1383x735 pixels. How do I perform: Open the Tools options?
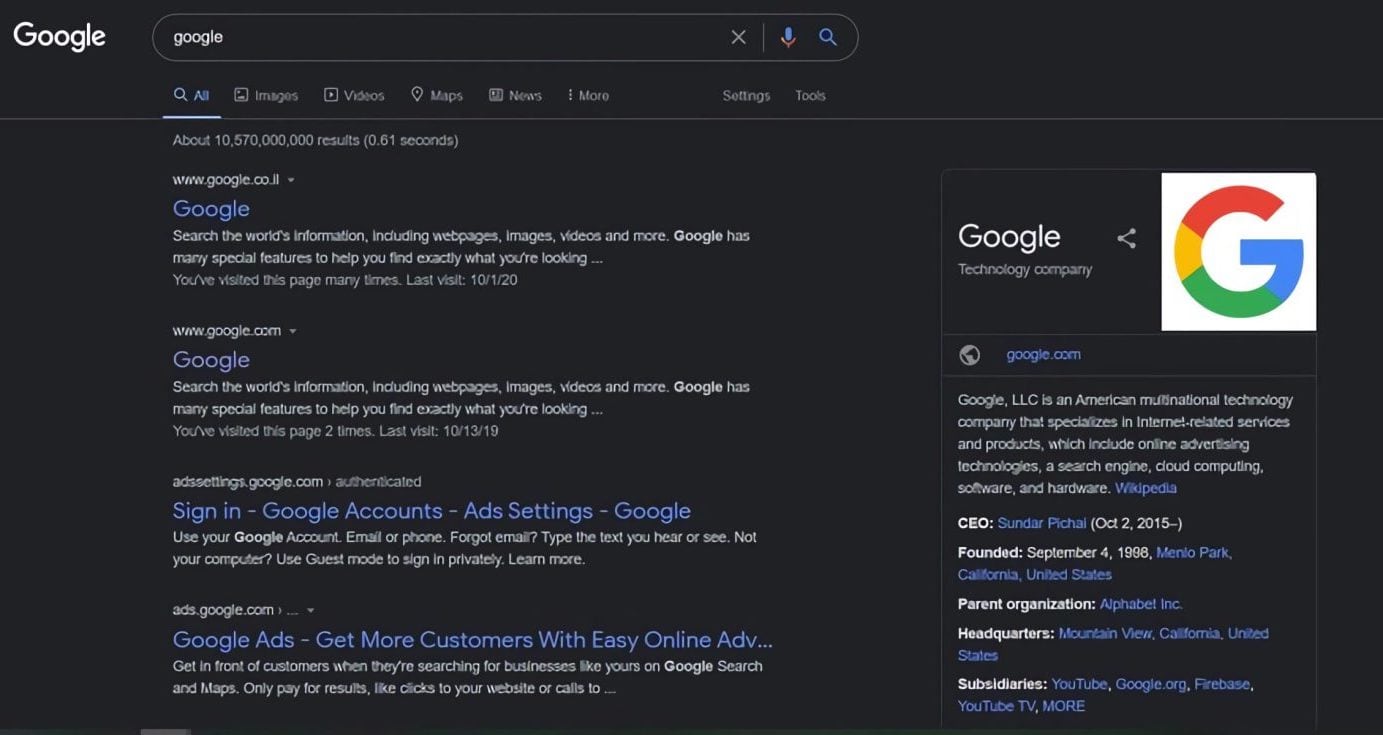tap(810, 96)
